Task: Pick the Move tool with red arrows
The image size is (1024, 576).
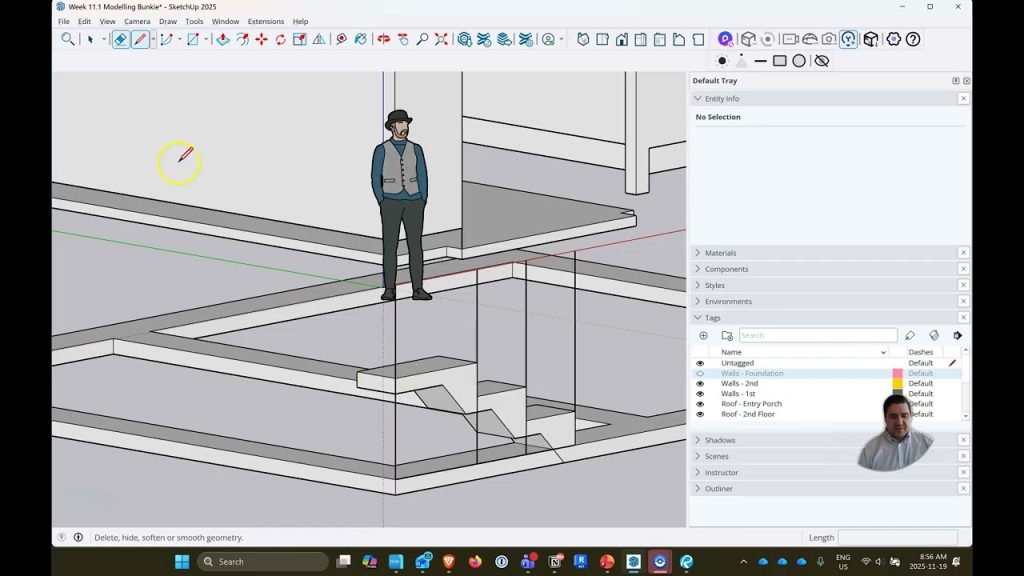Action: 261,40
